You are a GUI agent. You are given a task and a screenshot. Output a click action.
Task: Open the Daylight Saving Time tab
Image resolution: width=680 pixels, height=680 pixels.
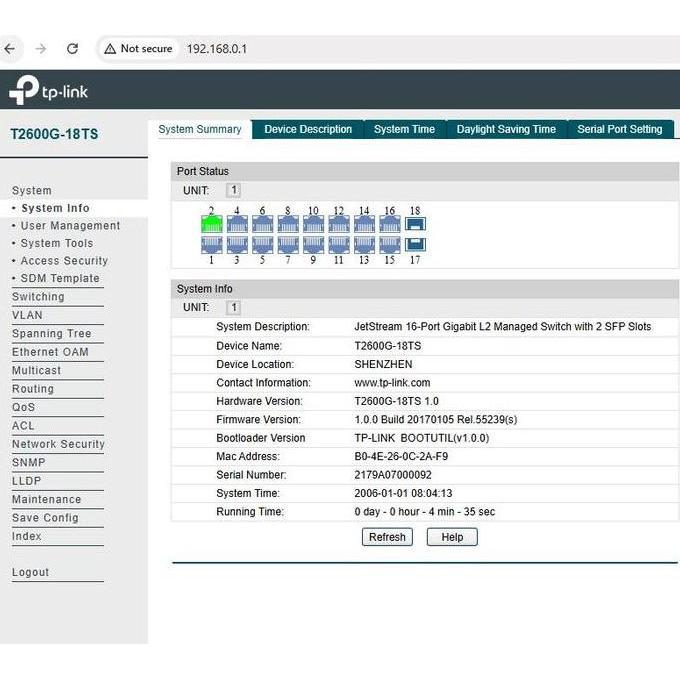tap(506, 129)
